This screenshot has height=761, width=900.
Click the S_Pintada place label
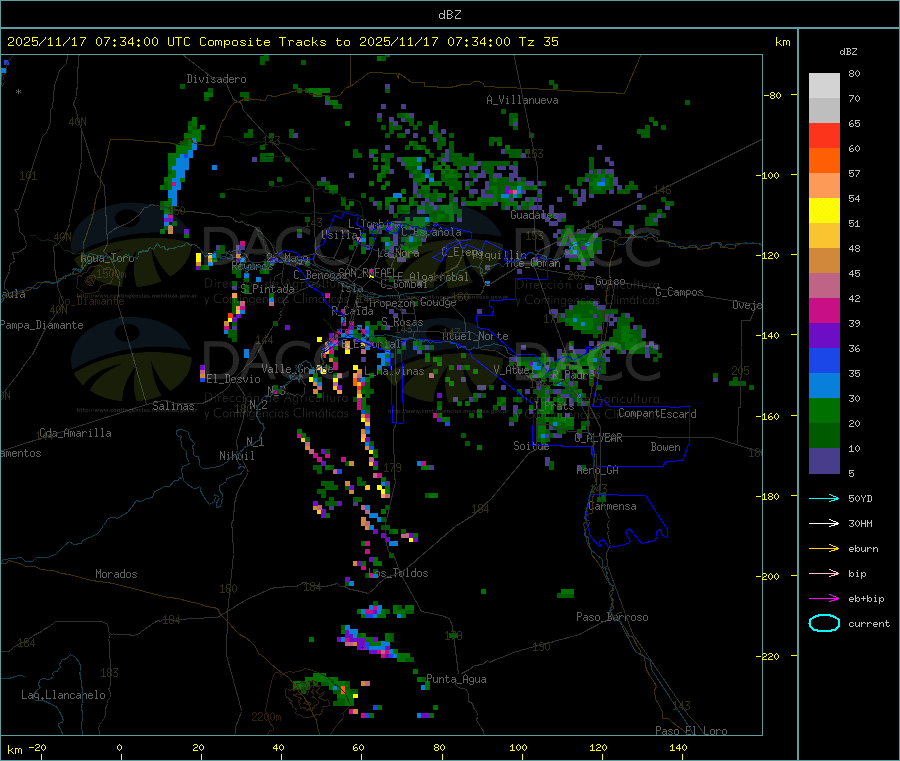267,289
